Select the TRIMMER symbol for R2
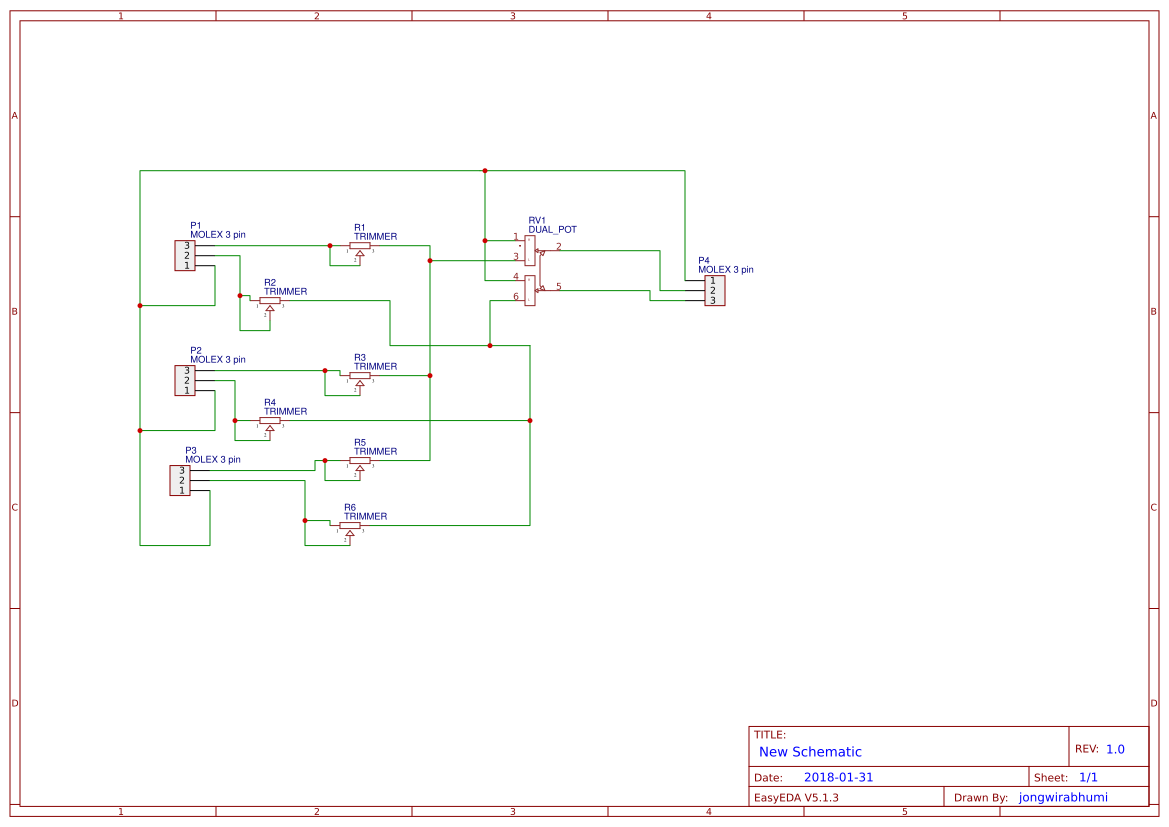This screenshot has height=827, width=1169. point(268,299)
